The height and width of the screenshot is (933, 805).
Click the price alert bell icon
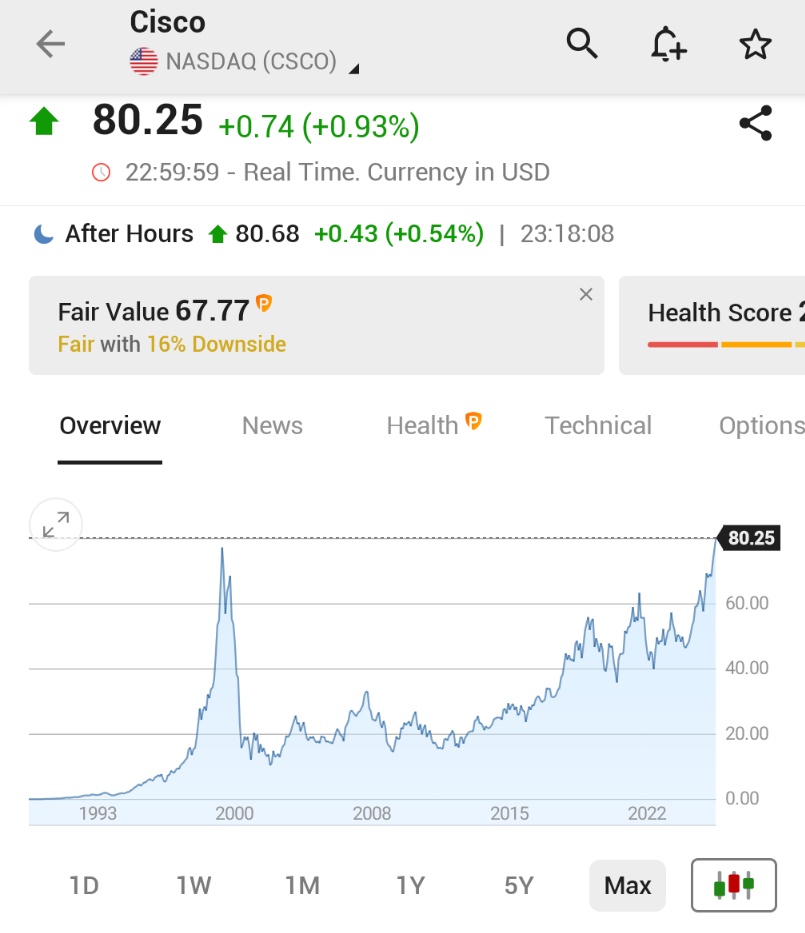668,44
